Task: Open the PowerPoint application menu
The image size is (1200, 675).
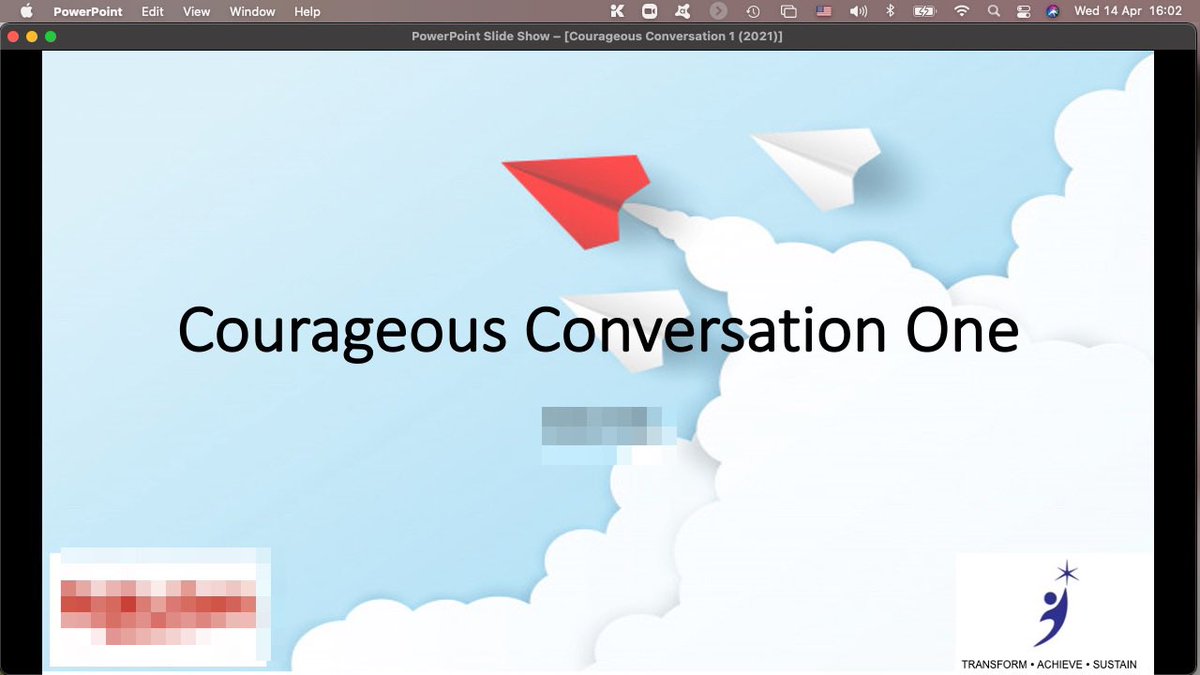Action: (88, 11)
